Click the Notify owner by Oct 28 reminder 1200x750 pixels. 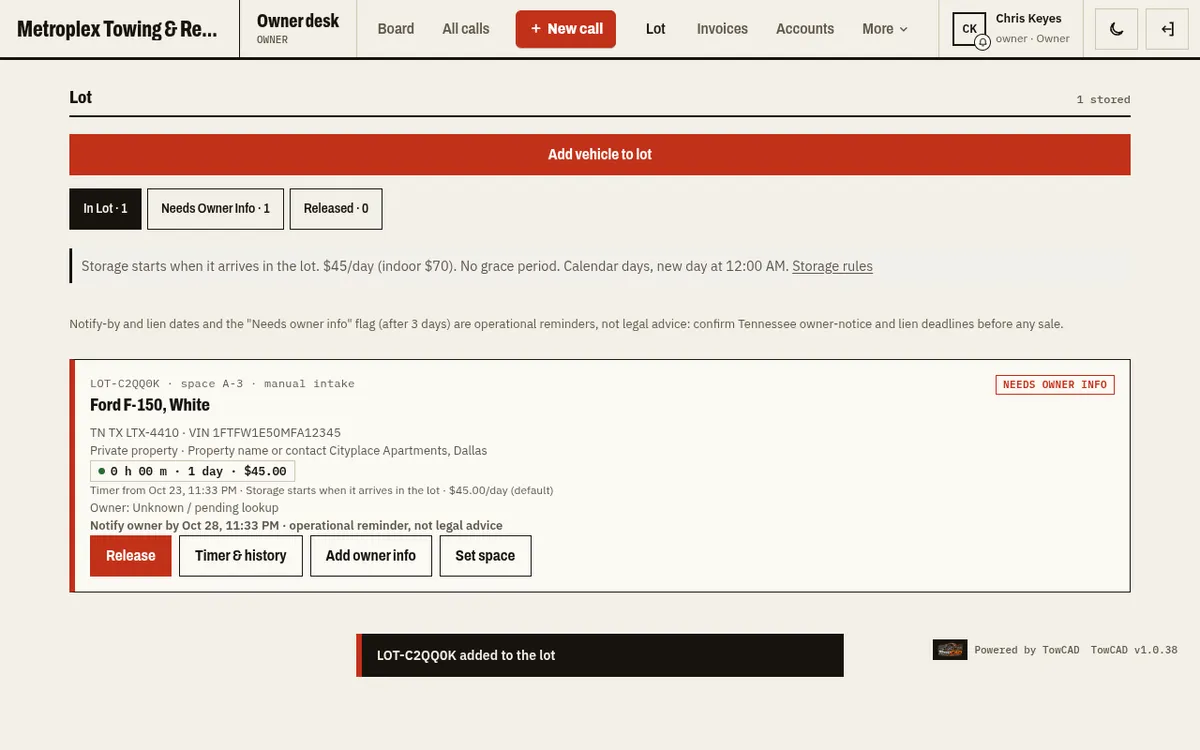[296, 525]
